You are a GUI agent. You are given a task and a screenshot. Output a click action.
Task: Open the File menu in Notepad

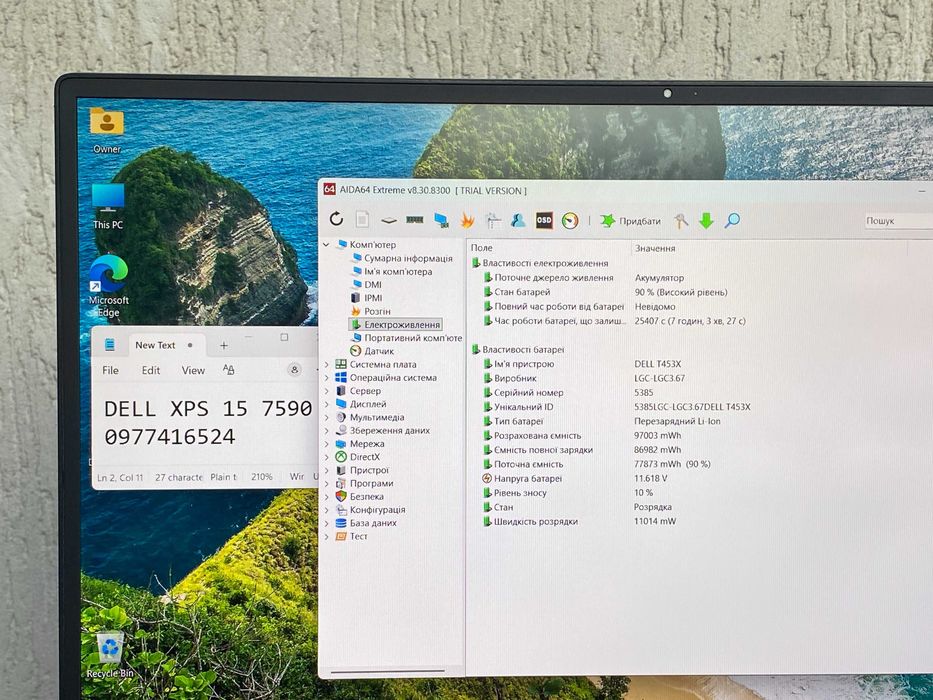pyautogui.click(x=110, y=370)
